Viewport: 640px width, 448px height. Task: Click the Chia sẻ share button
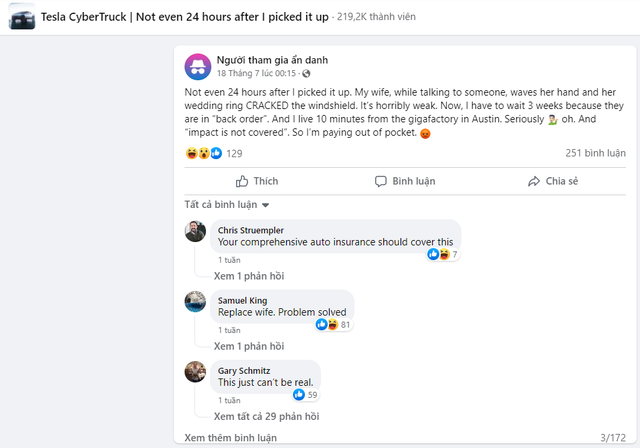click(553, 181)
